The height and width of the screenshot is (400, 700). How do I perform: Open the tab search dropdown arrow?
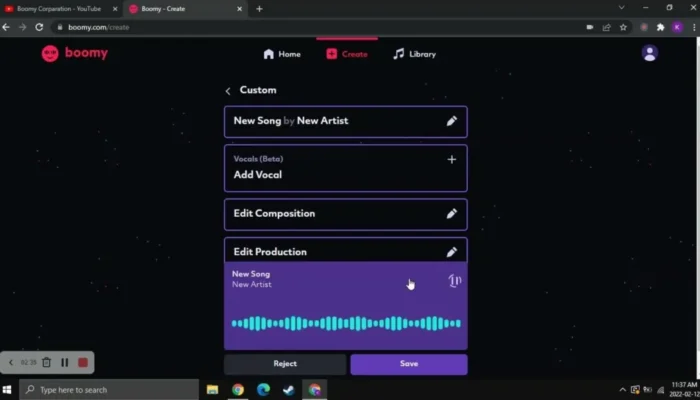coord(621,8)
